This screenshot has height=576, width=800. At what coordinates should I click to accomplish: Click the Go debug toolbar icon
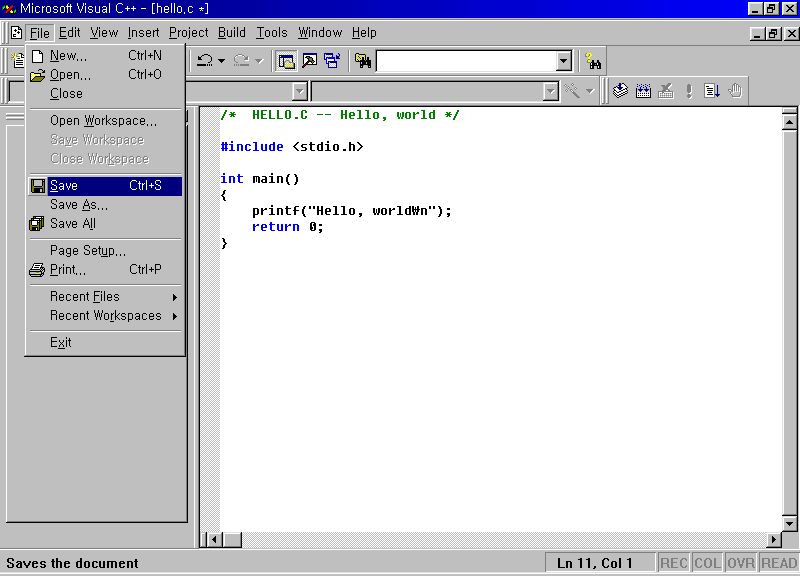click(x=712, y=91)
